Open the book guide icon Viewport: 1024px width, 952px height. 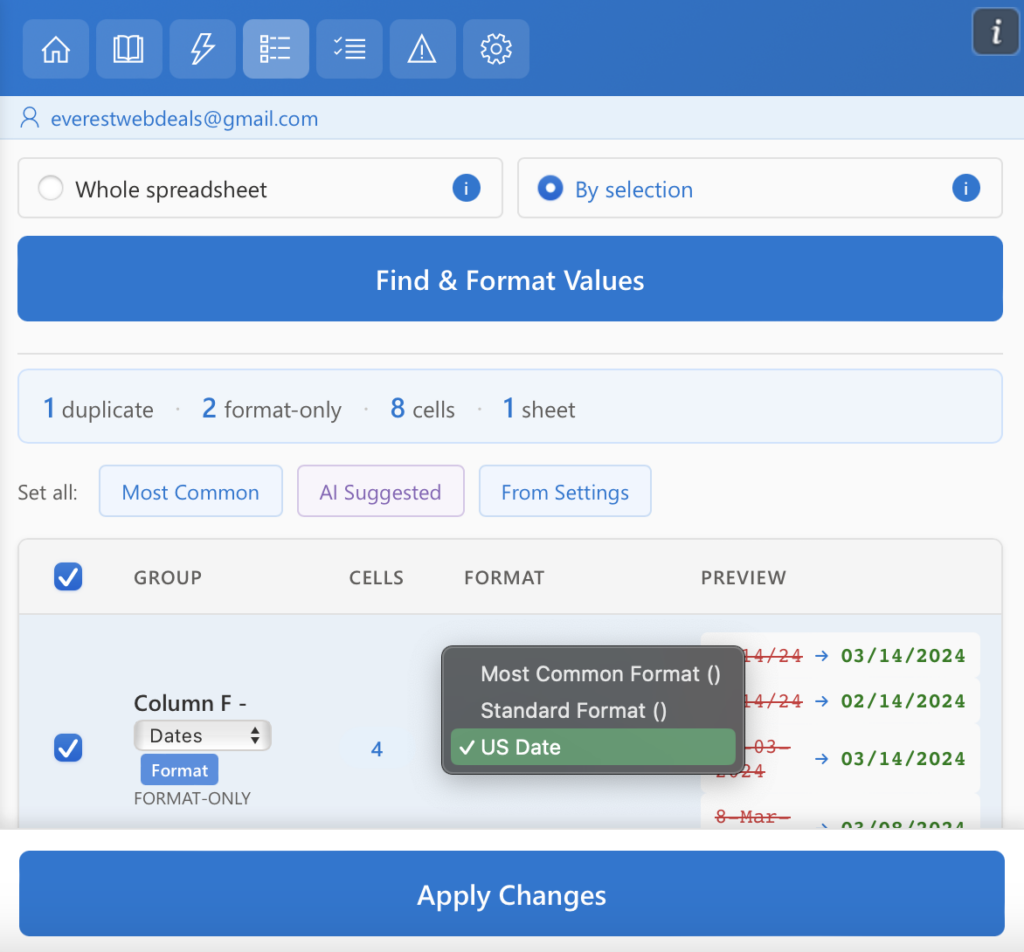click(x=129, y=49)
